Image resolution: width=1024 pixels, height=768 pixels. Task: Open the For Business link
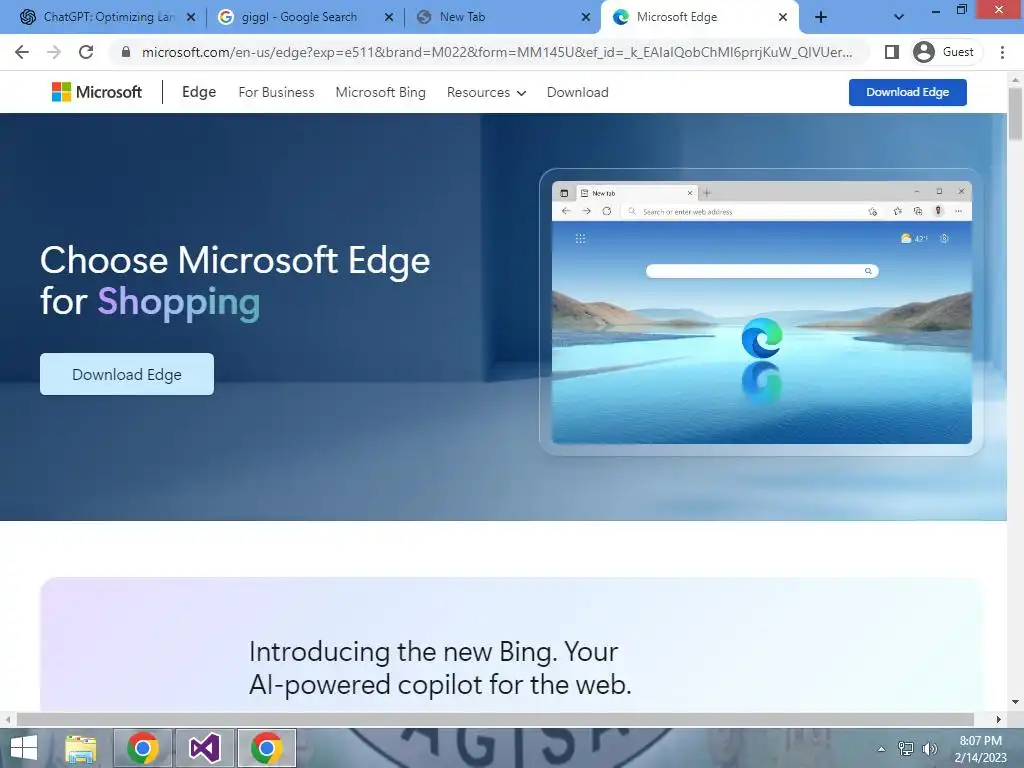pyautogui.click(x=276, y=93)
